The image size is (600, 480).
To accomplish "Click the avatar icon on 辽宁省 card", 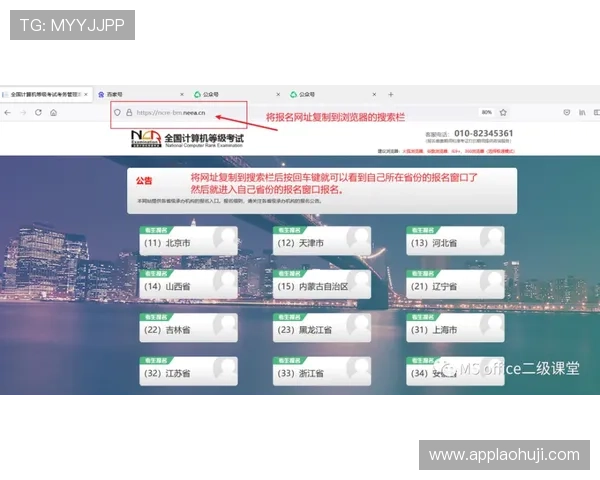I will 492,282.
